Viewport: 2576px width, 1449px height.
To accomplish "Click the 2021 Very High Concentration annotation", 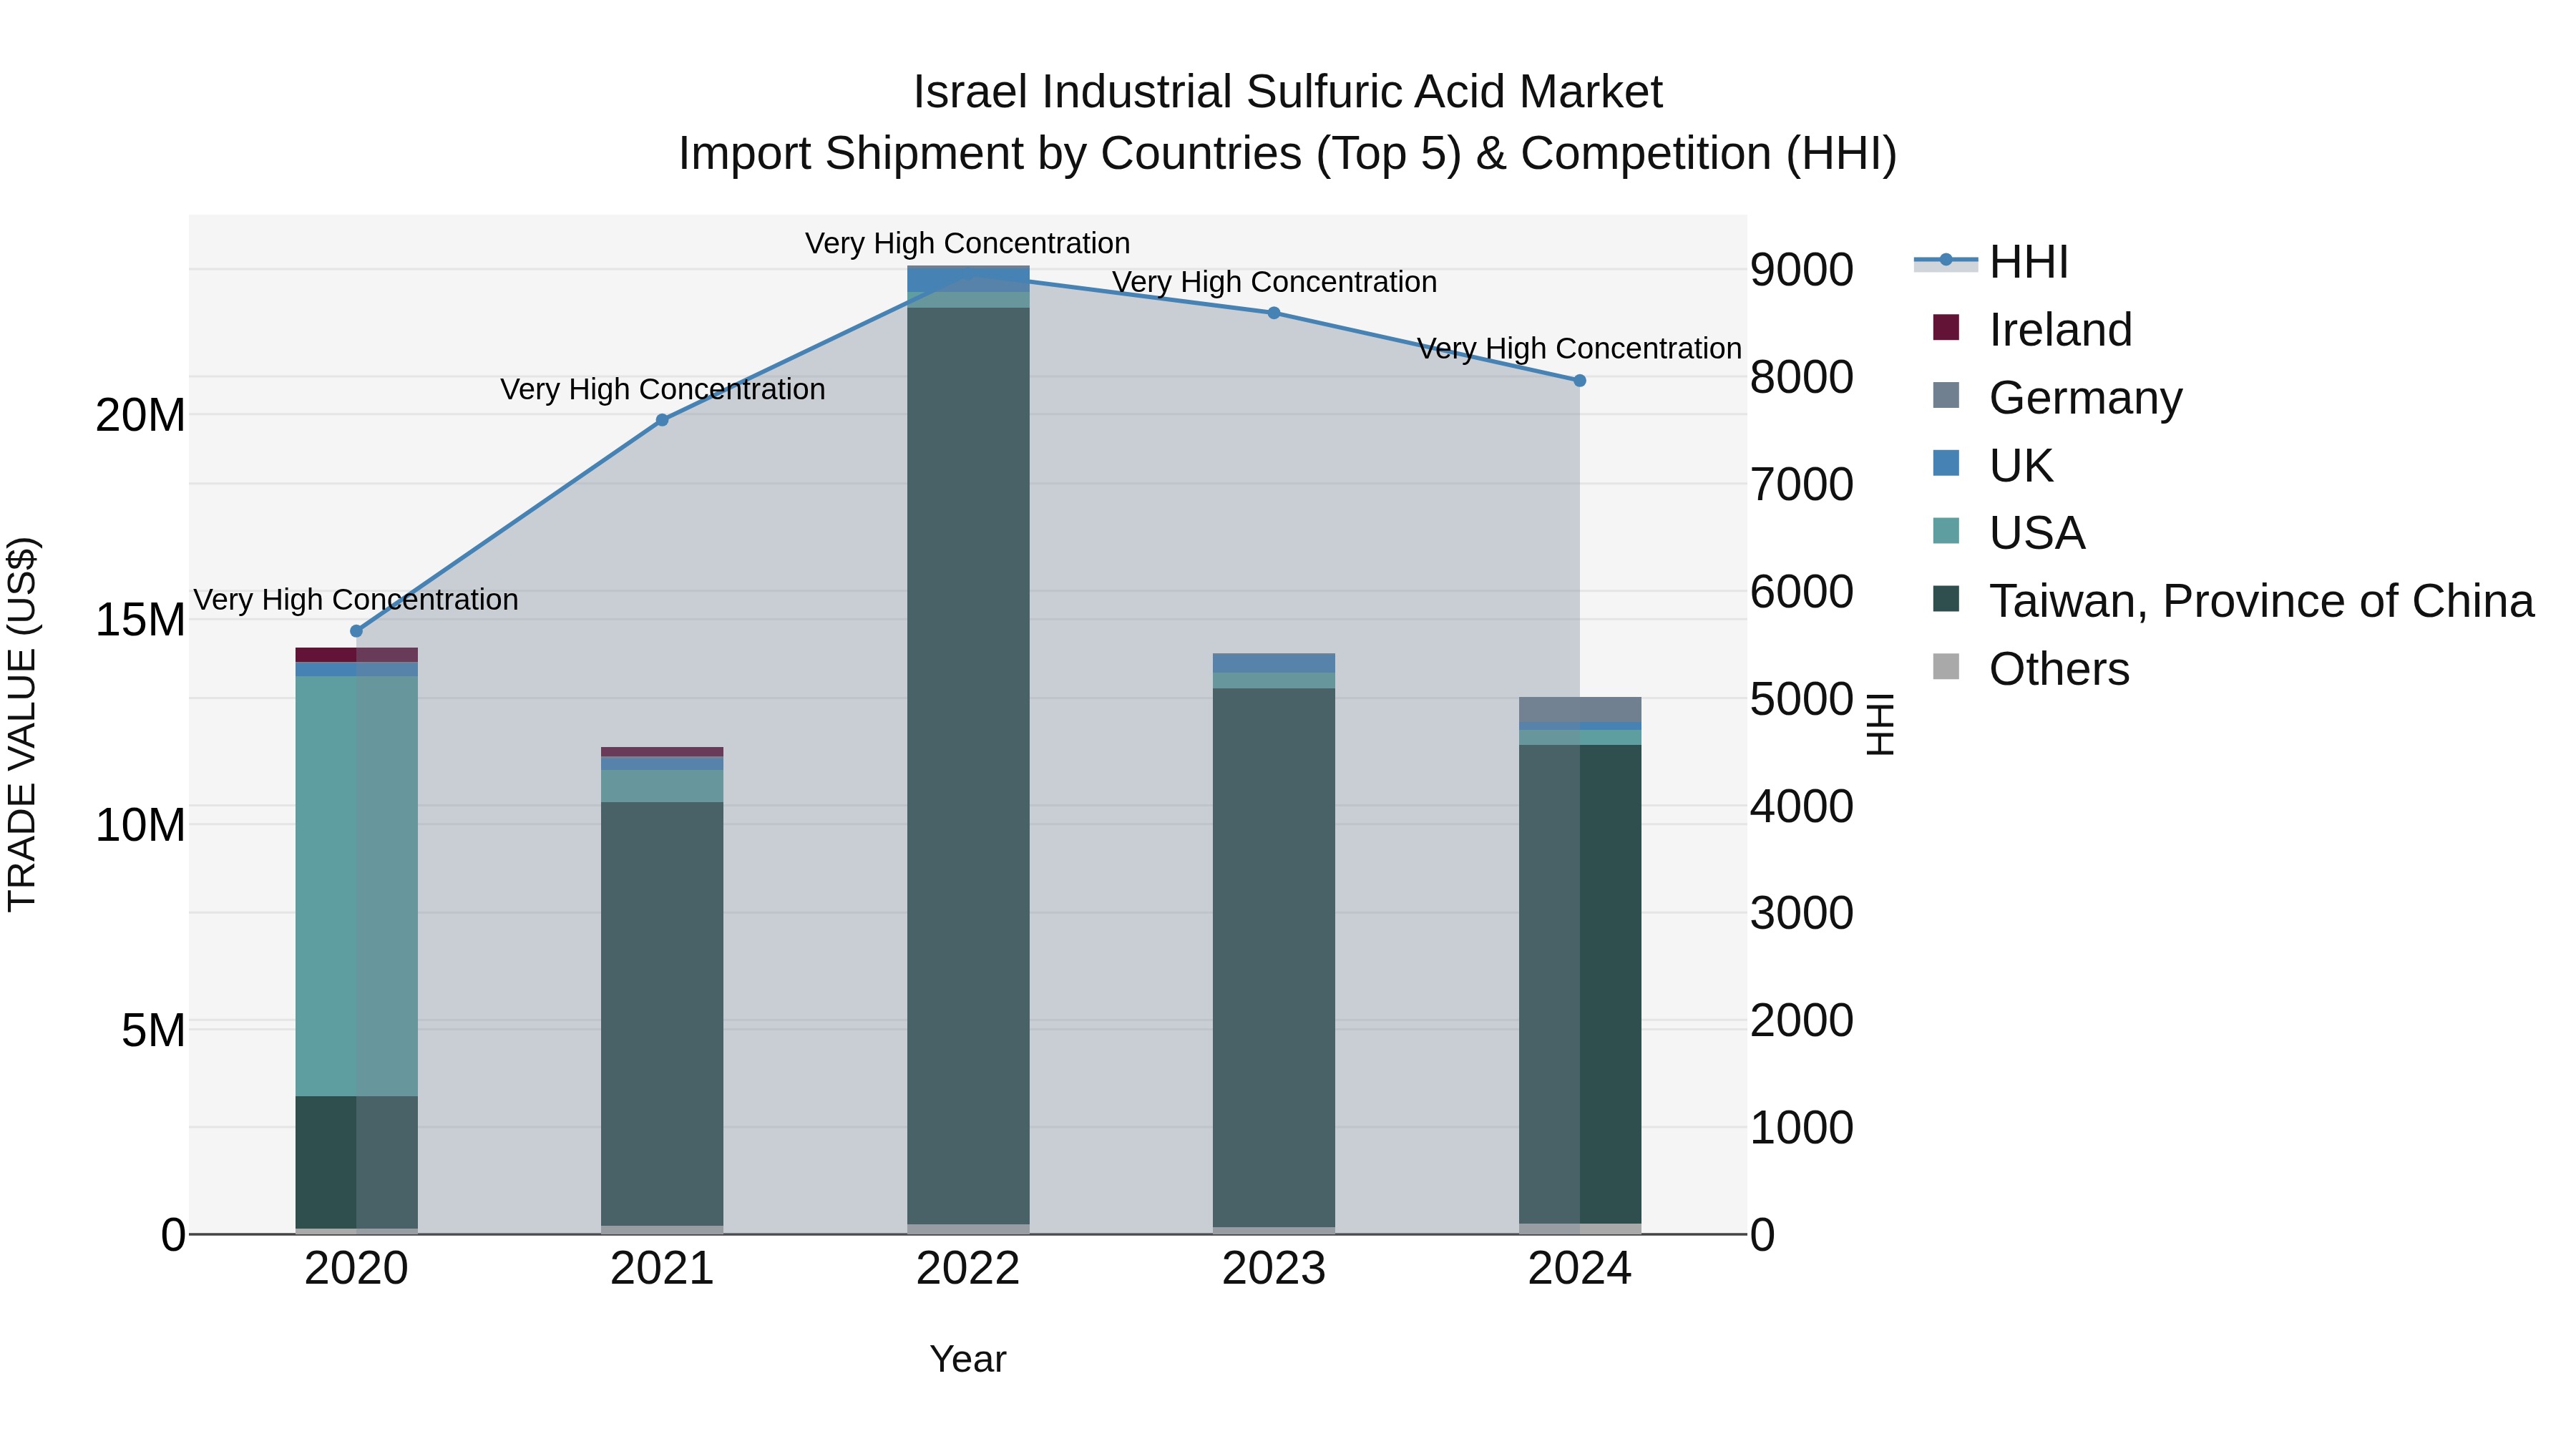I will click(663, 389).
